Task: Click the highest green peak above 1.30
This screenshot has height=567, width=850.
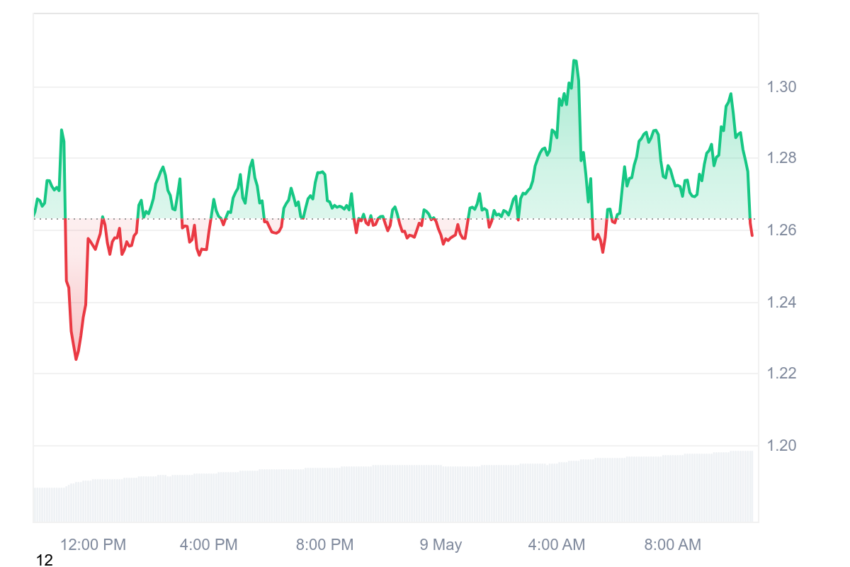Action: [x=575, y=61]
